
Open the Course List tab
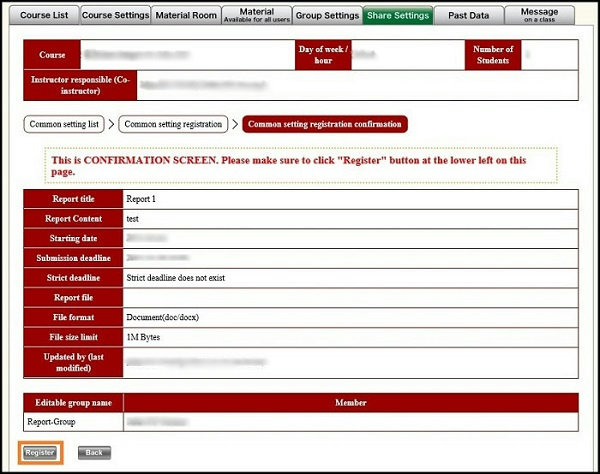tap(45, 15)
